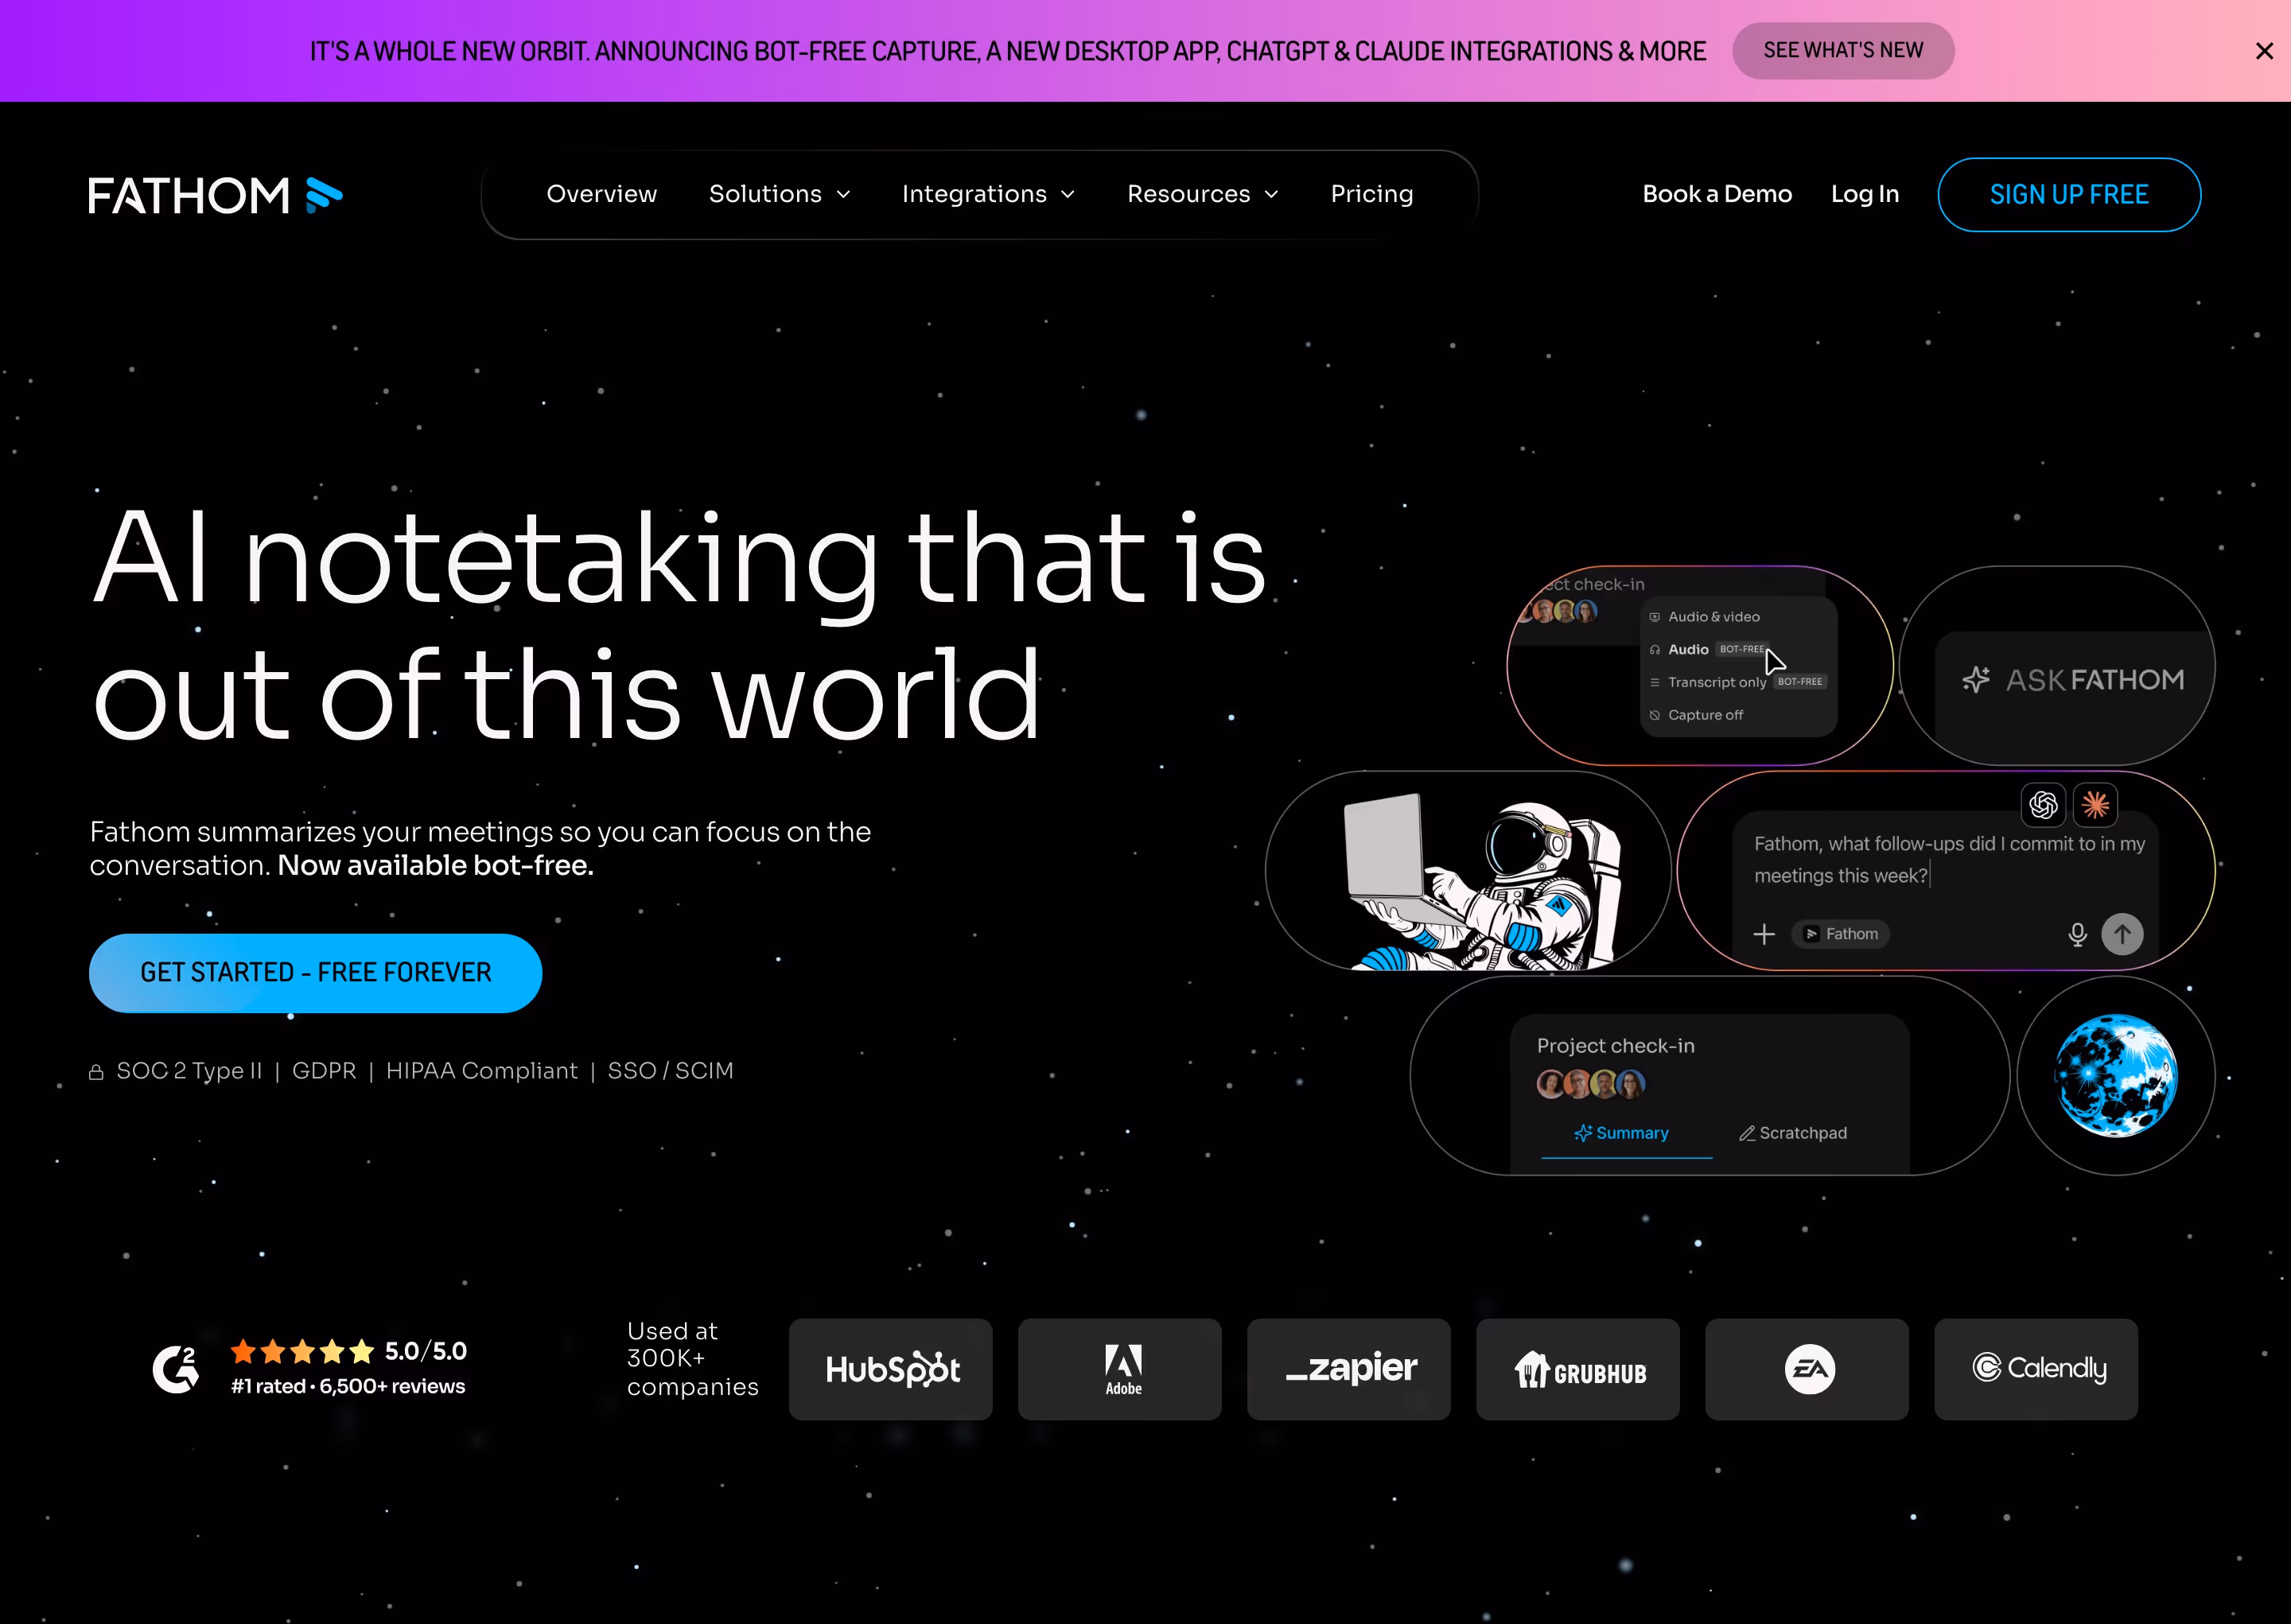Screen dimensions: 2291x1624
Task: Click the HIPAA Compliant text
Action: 482,1071
